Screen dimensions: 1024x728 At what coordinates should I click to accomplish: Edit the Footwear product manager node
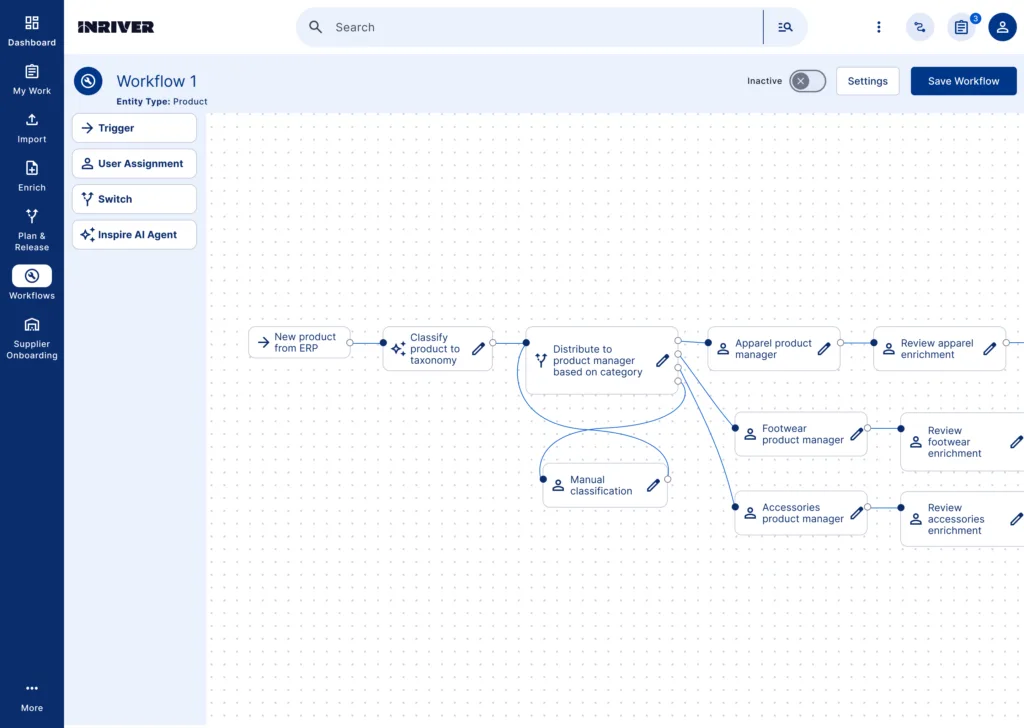[x=857, y=434]
